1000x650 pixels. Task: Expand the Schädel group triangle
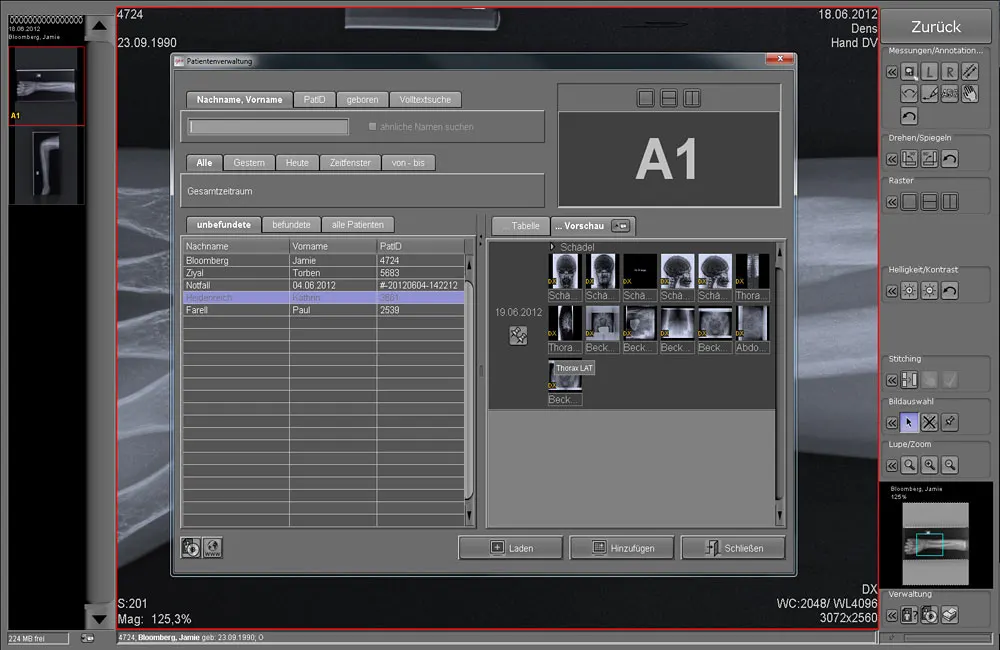point(552,246)
